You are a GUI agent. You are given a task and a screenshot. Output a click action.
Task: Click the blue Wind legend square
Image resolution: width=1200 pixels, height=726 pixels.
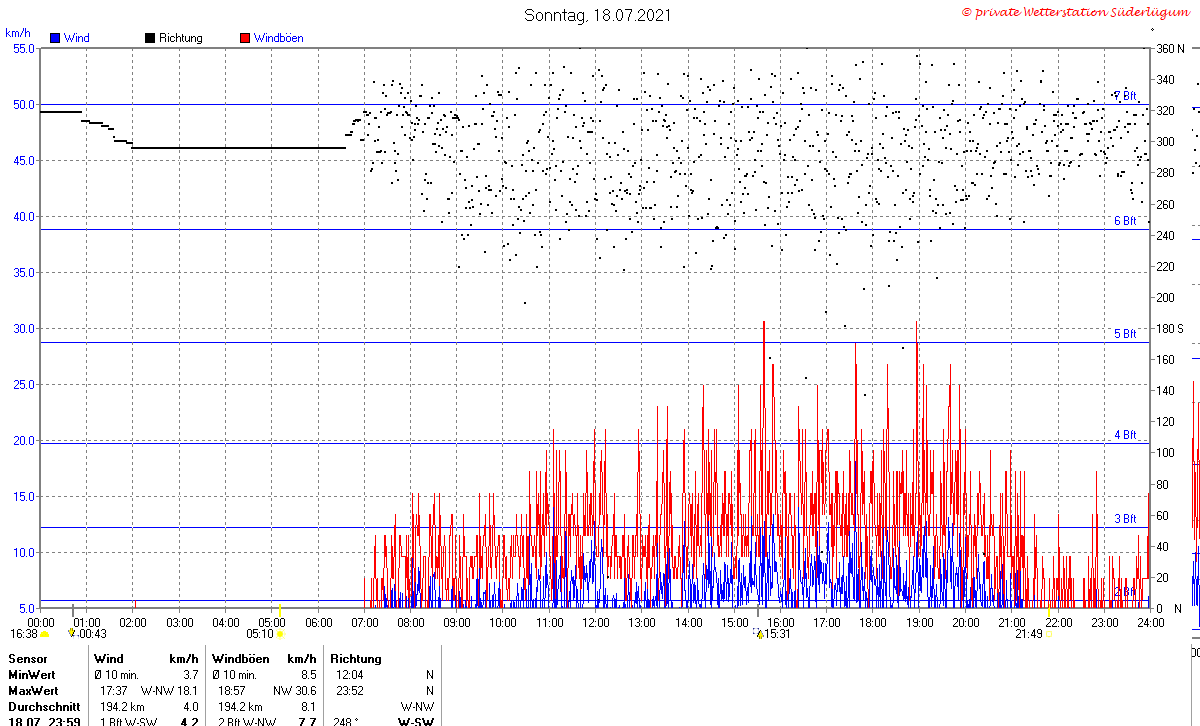(55, 38)
